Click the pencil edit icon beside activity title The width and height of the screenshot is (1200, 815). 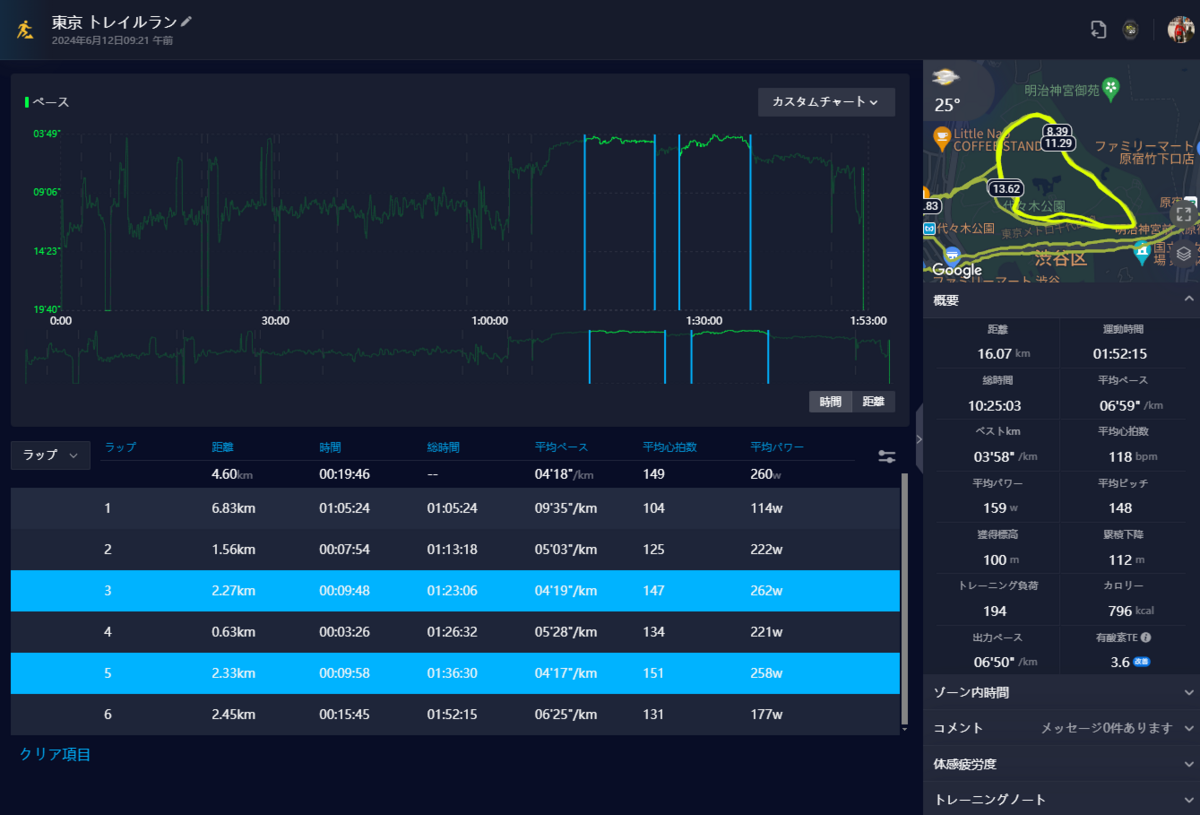(x=187, y=21)
